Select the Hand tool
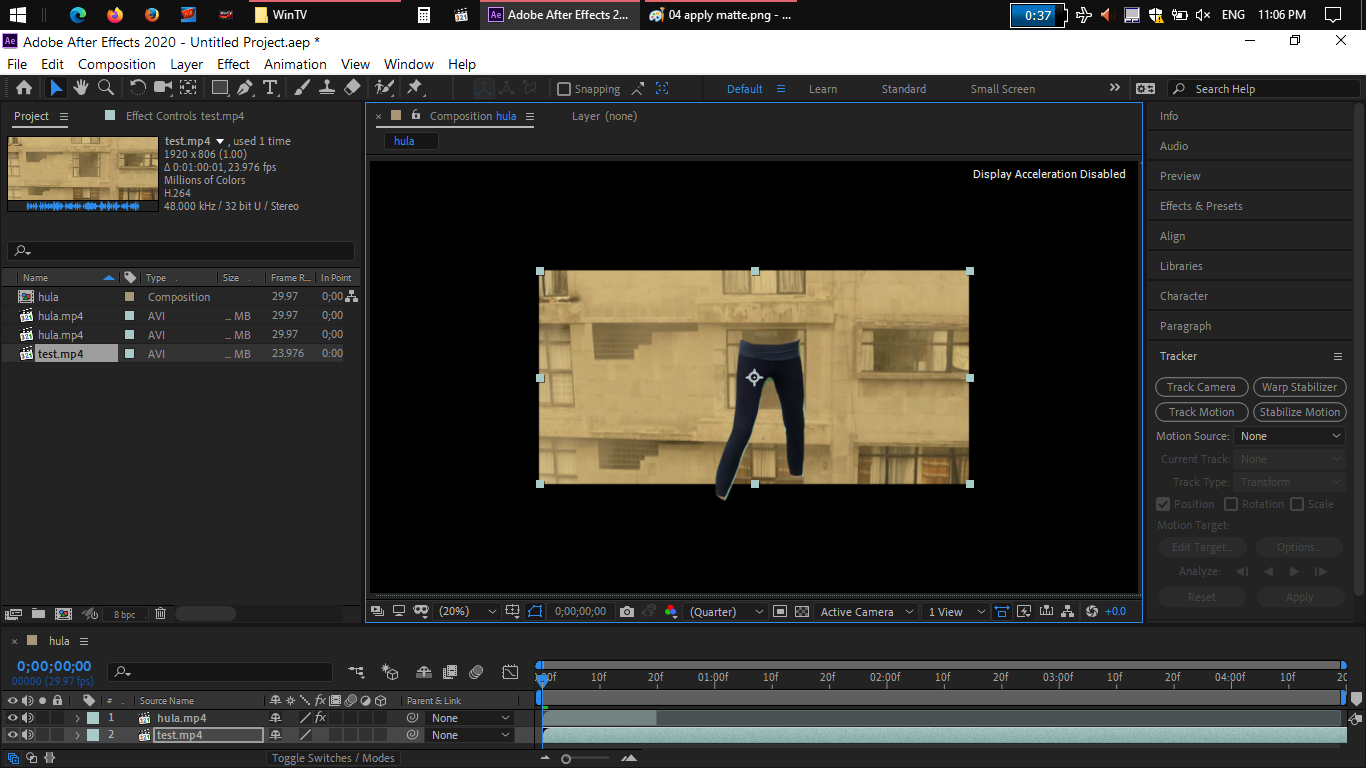Image resolution: width=1366 pixels, height=768 pixels. tap(80, 88)
